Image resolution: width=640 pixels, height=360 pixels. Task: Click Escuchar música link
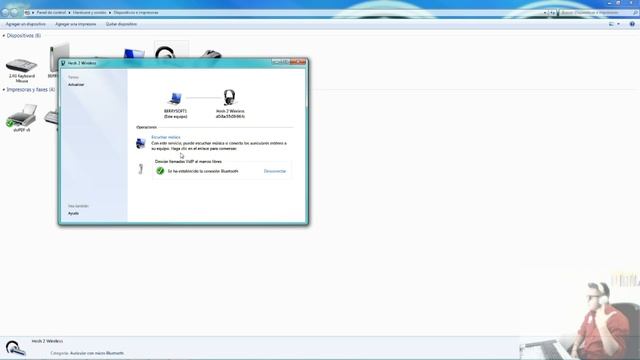click(x=166, y=137)
